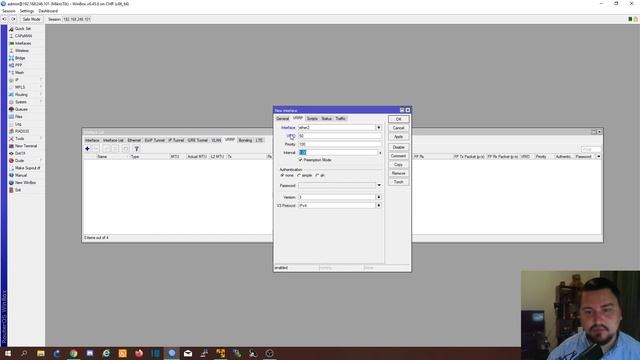This screenshot has height=360, width=640.
Task: Click into the VRID input field
Action: click(x=340, y=136)
